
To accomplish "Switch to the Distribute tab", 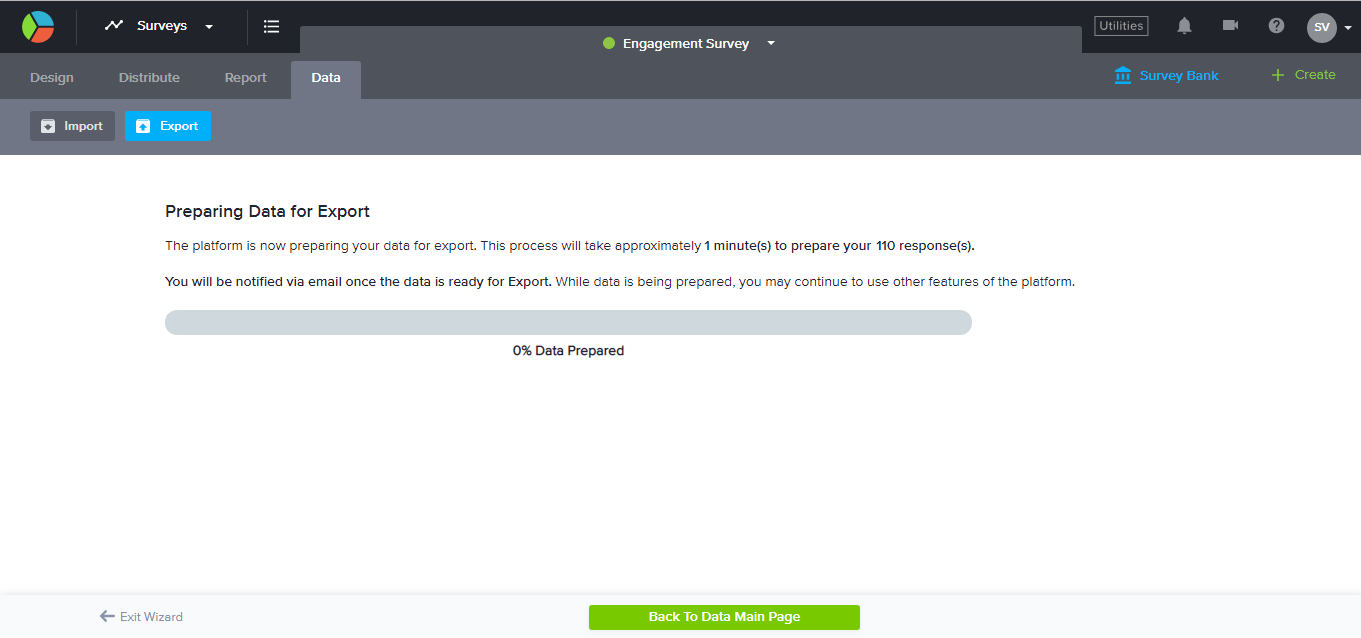I will (149, 78).
